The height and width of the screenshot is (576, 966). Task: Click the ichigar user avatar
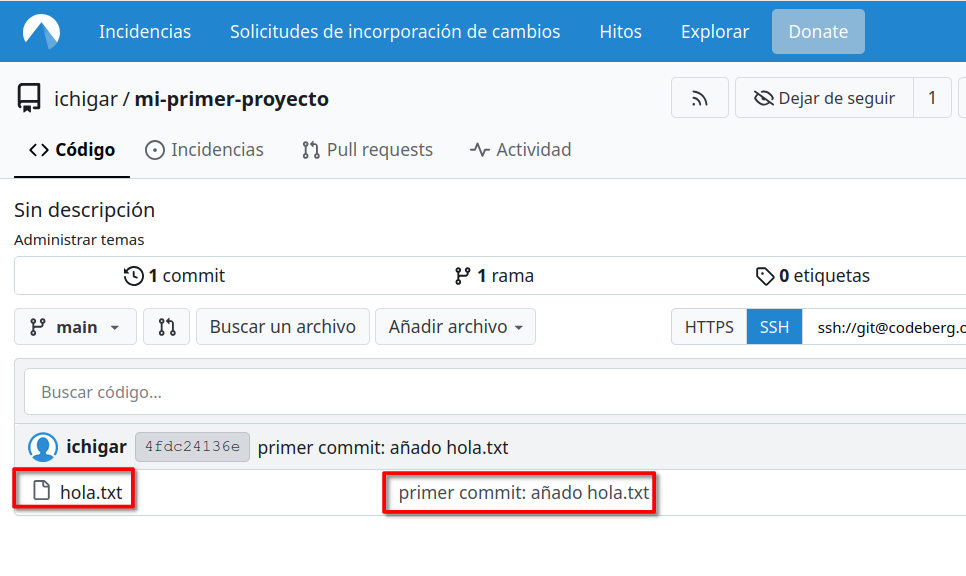[x=42, y=447]
